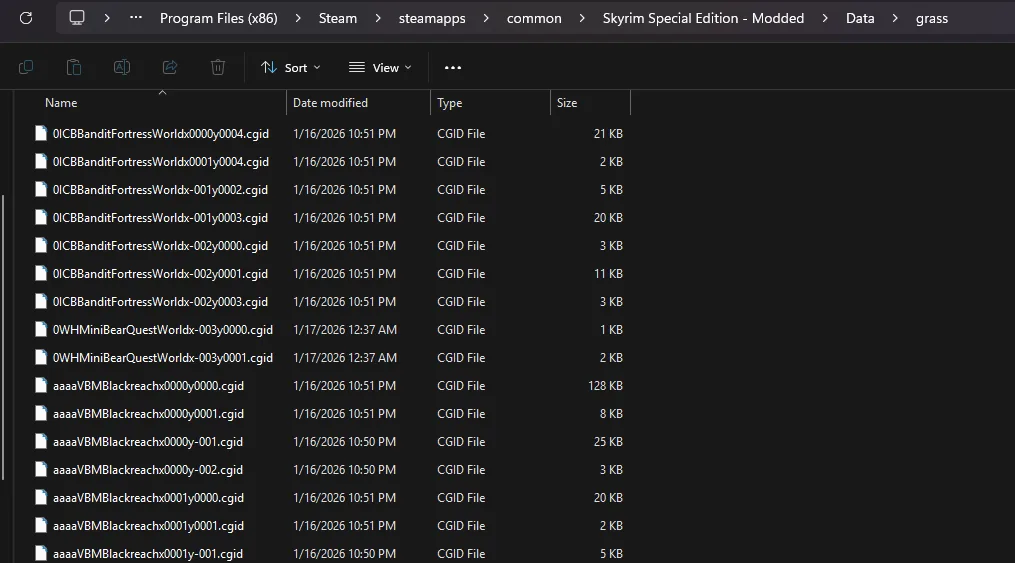Go to common folder breadcrumb
This screenshot has width=1015, height=563.
[x=534, y=18]
